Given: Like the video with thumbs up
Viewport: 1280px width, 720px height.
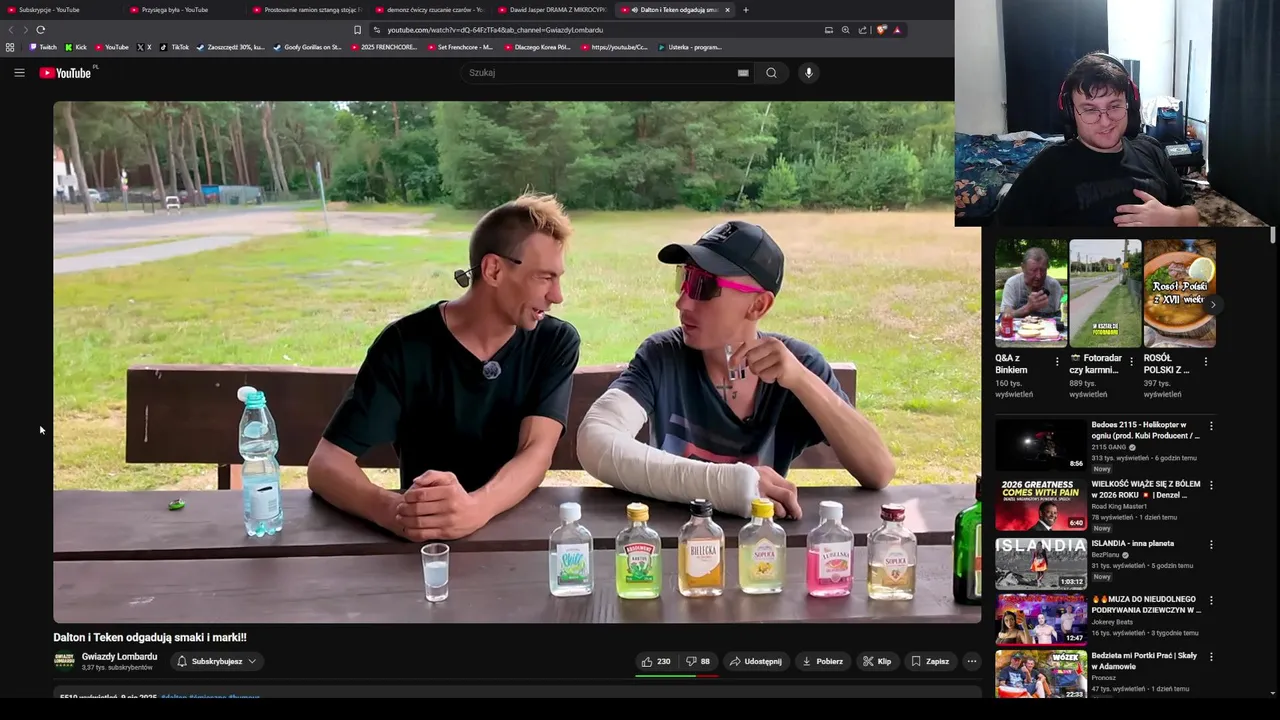Looking at the screenshot, I should 656,661.
